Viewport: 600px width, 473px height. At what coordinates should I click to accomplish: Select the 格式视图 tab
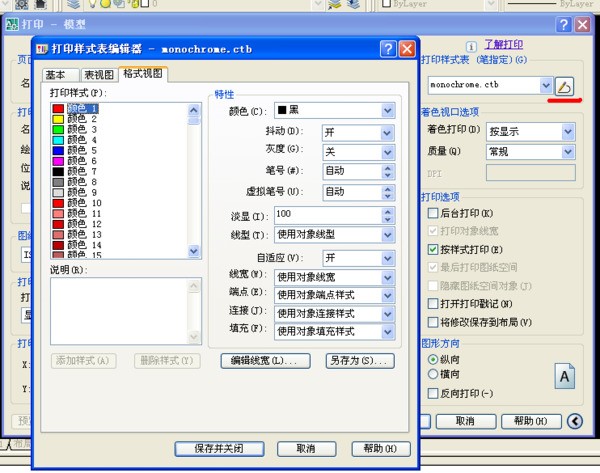[x=143, y=73]
